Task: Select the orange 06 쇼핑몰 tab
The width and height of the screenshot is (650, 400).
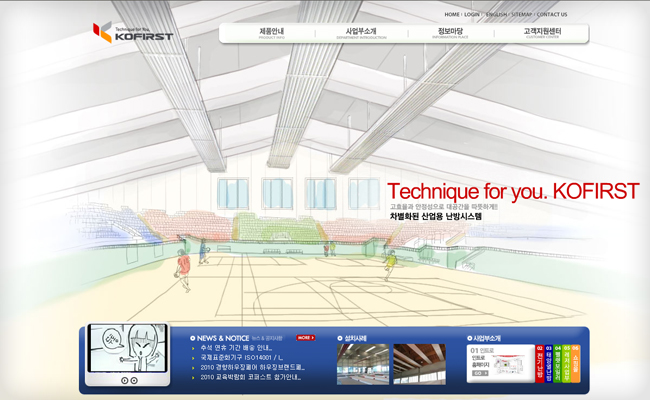Action: tap(575, 364)
